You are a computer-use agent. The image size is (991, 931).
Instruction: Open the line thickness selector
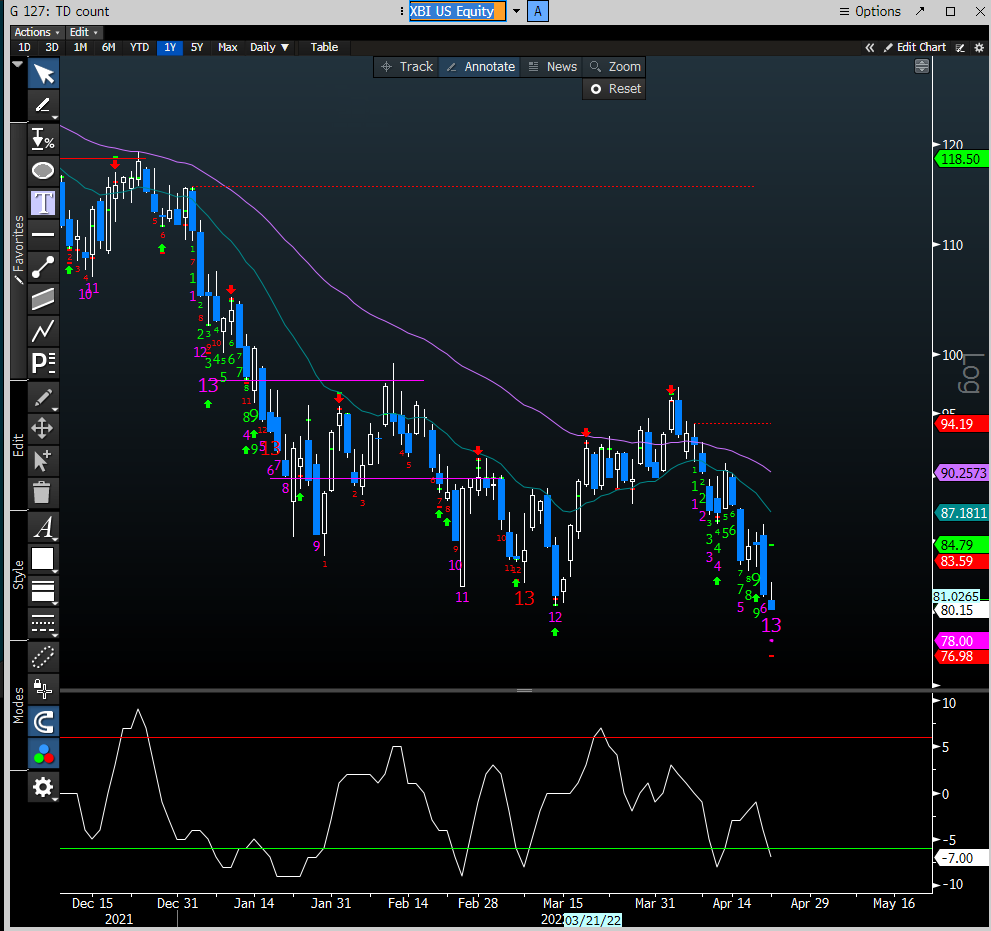[44, 591]
